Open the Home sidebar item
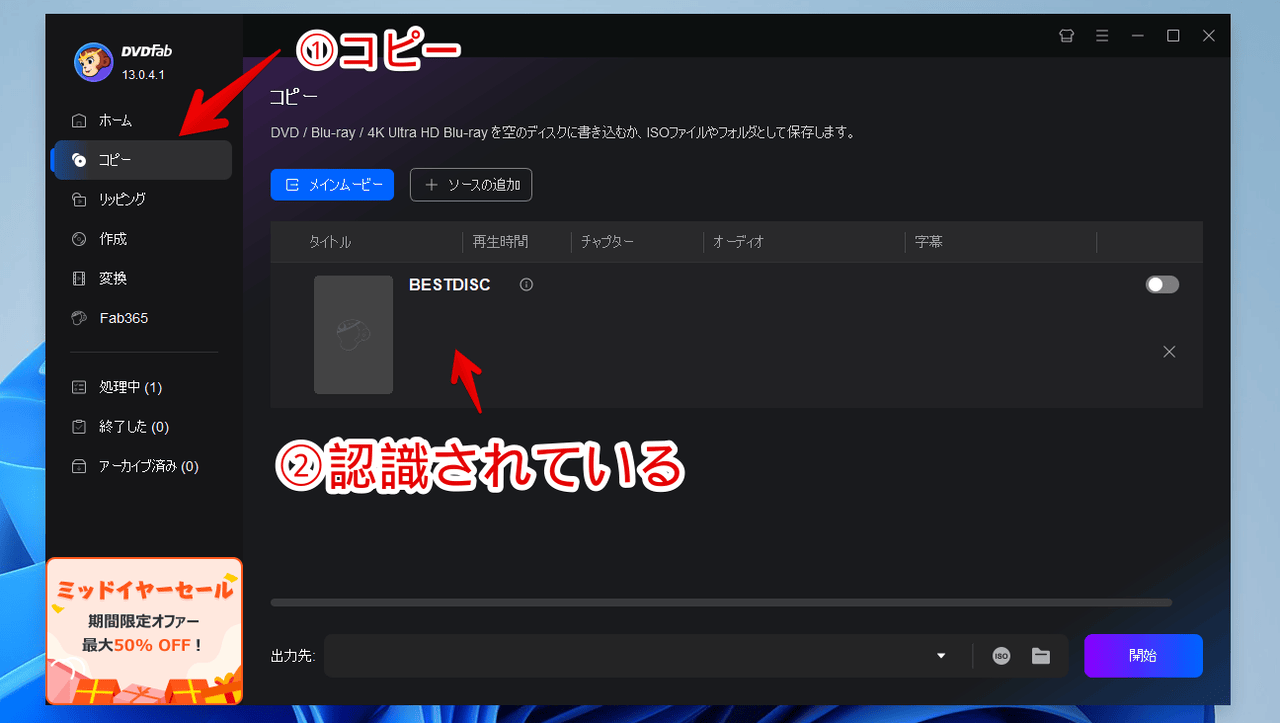Screen dimensions: 1280x723 pyautogui.click(x=141, y=120)
